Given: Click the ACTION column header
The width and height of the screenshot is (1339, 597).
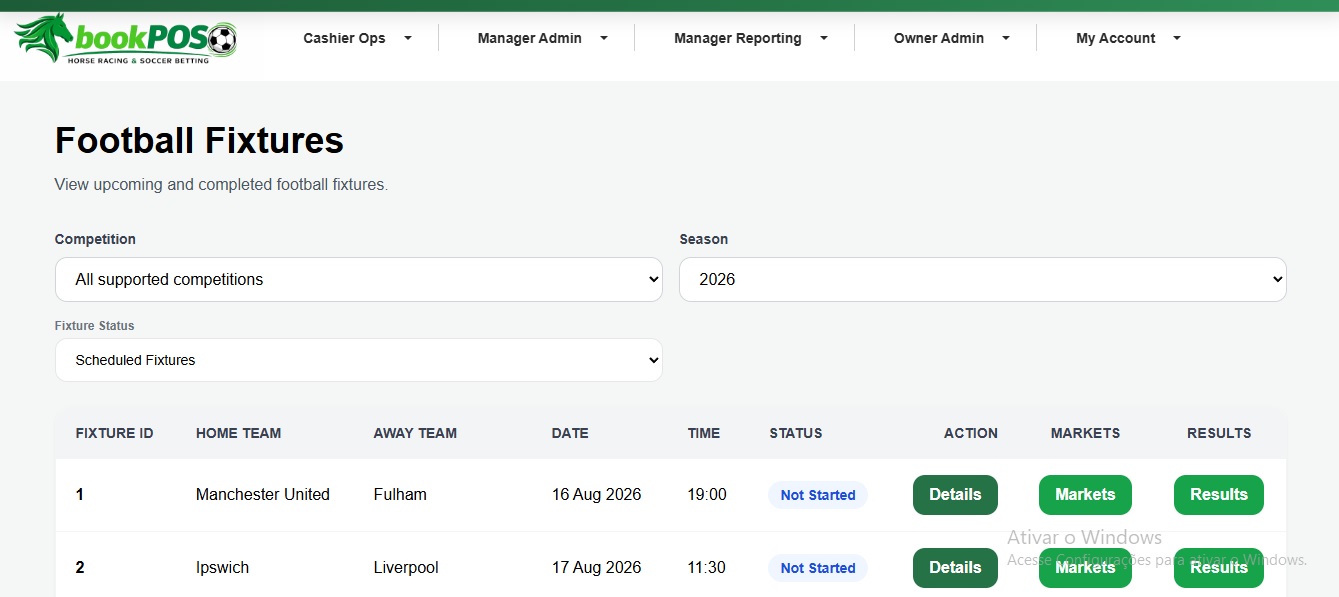Looking at the screenshot, I should 971,433.
